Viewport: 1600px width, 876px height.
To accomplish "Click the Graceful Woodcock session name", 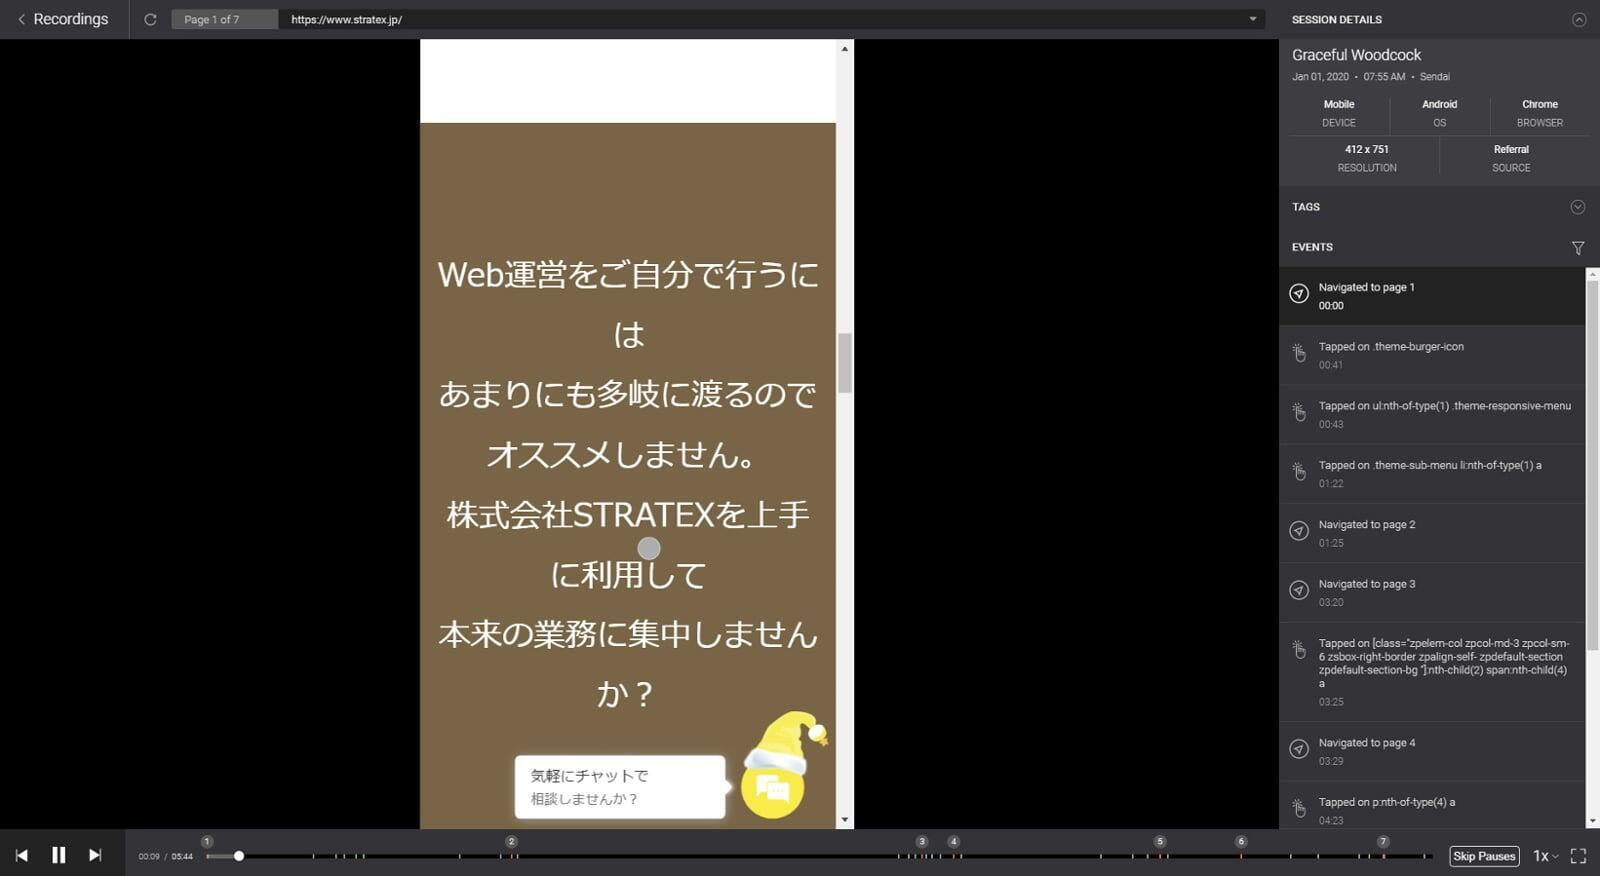I will tap(1356, 55).
